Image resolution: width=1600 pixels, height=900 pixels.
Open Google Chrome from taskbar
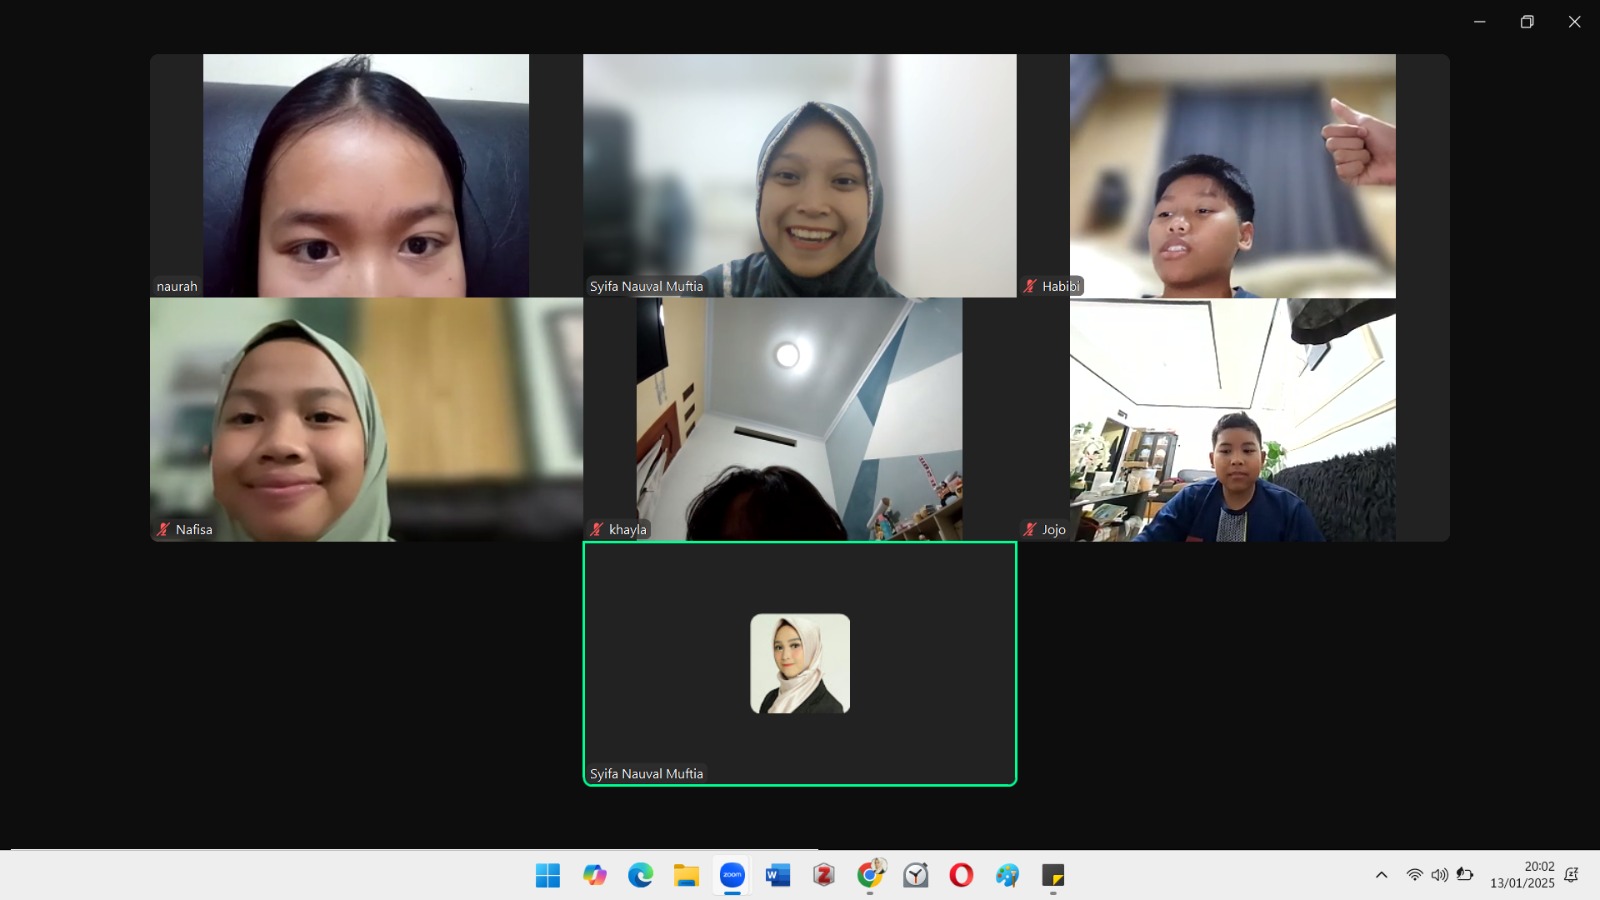click(870, 876)
